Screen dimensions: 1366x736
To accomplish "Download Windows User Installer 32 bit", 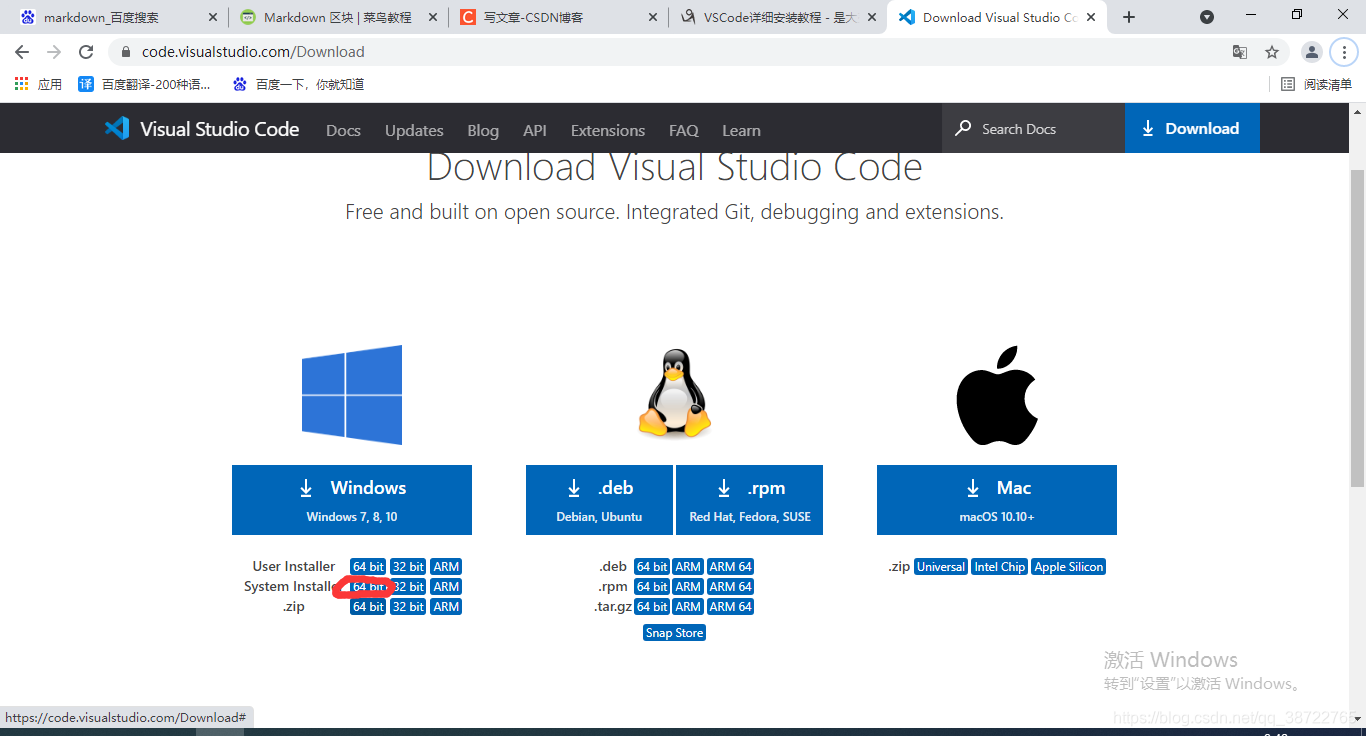I will 408,567.
